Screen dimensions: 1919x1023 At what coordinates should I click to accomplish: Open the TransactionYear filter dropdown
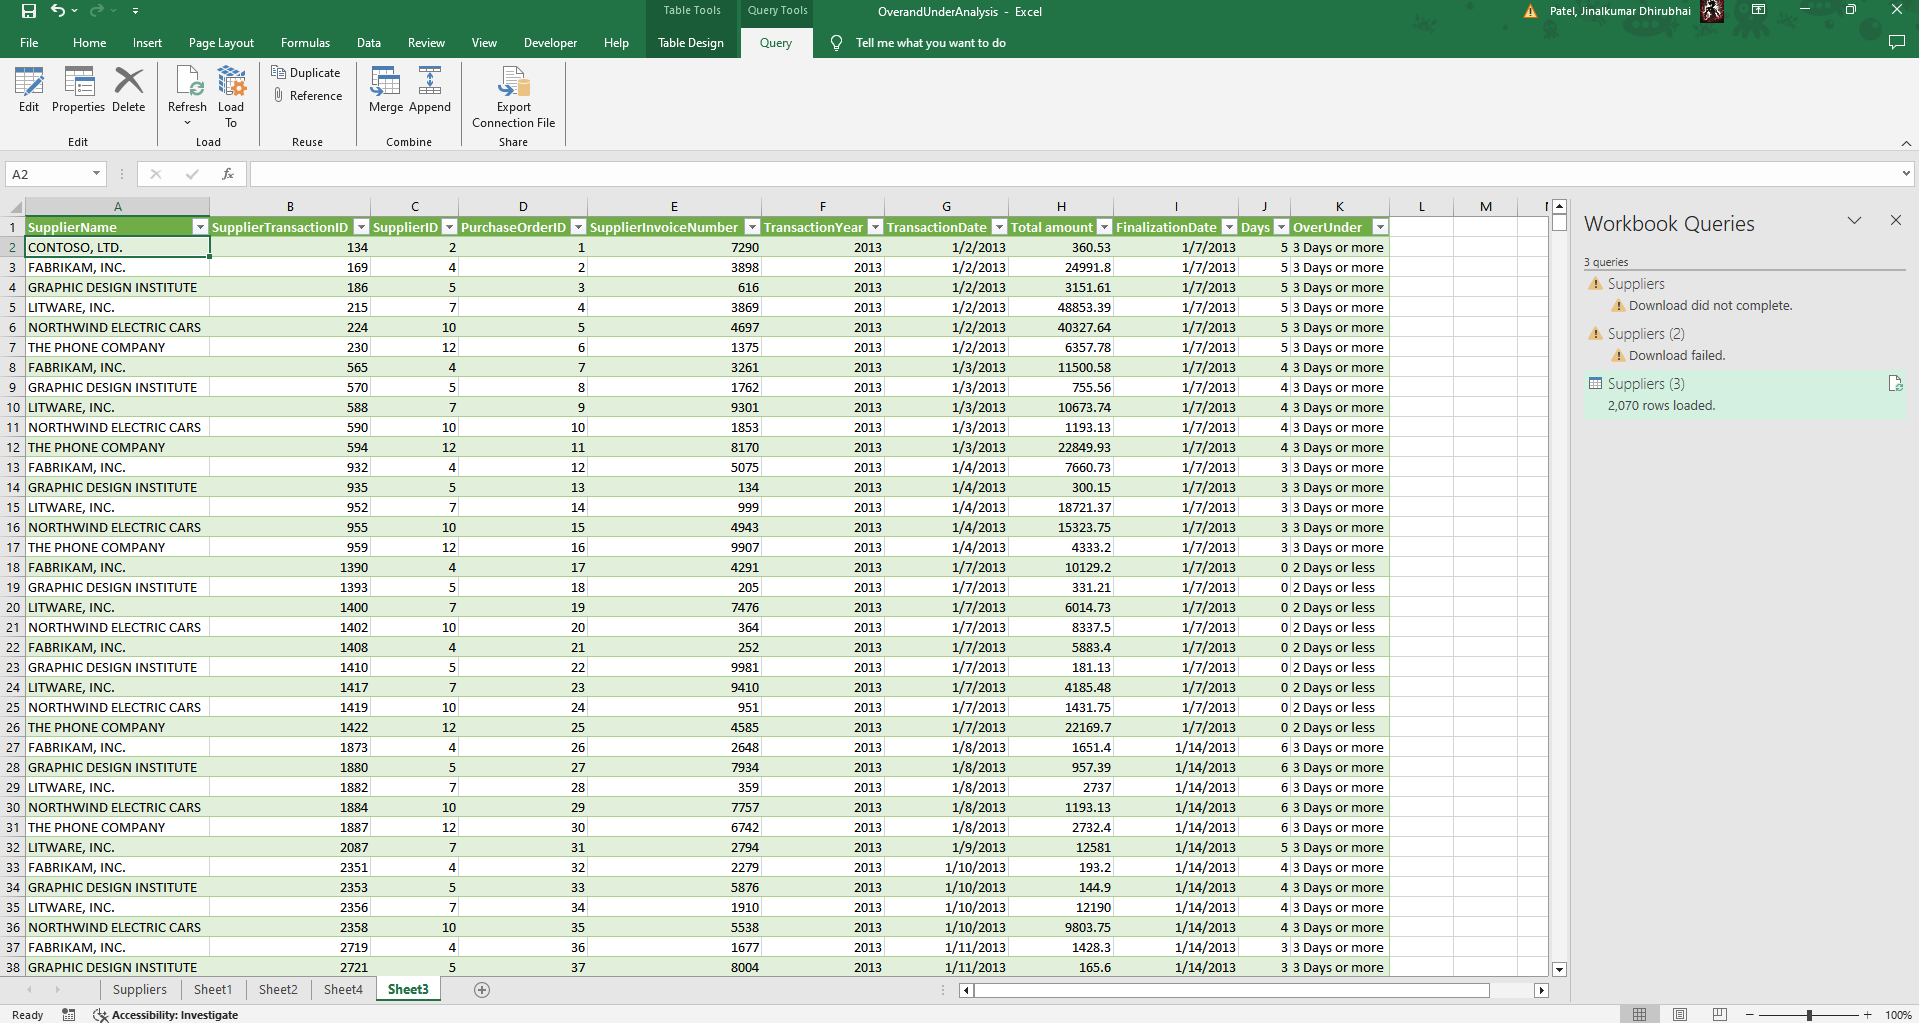tap(875, 227)
